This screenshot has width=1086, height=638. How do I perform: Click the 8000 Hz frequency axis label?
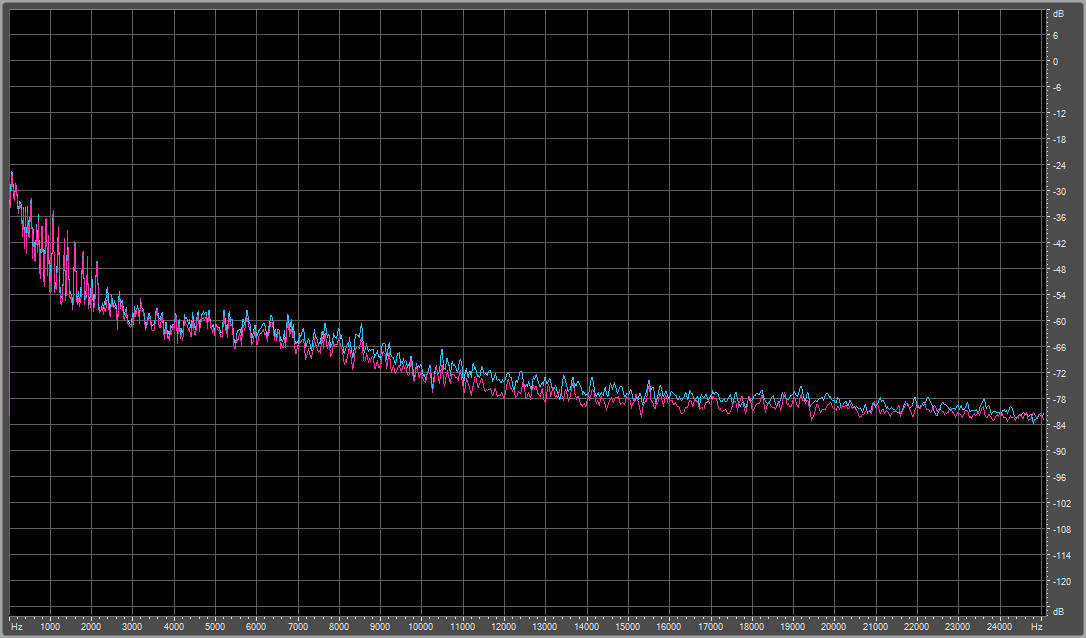click(x=339, y=626)
